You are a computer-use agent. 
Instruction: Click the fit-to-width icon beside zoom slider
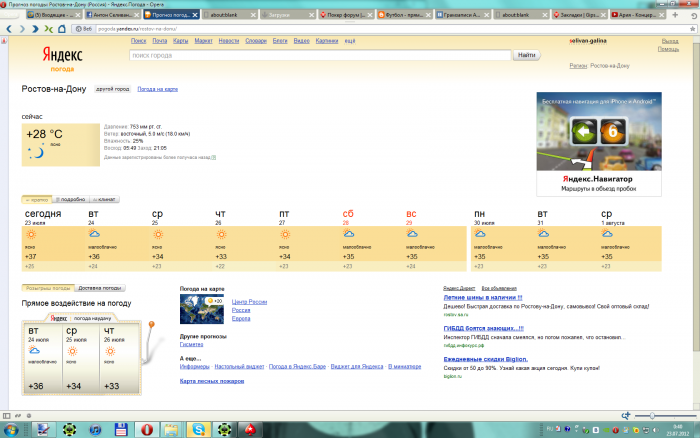[x=626, y=416]
